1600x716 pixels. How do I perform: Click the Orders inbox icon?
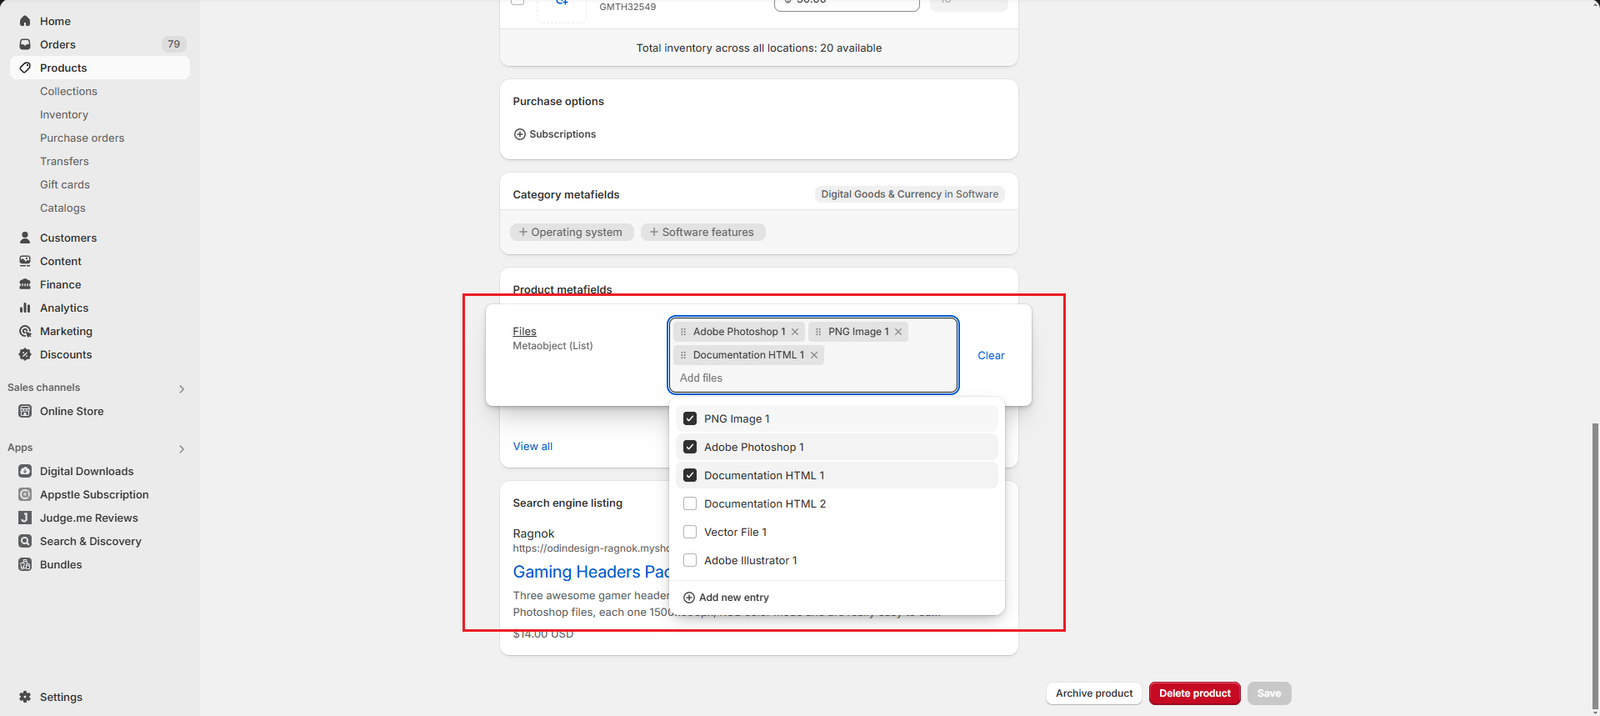click(x=25, y=44)
